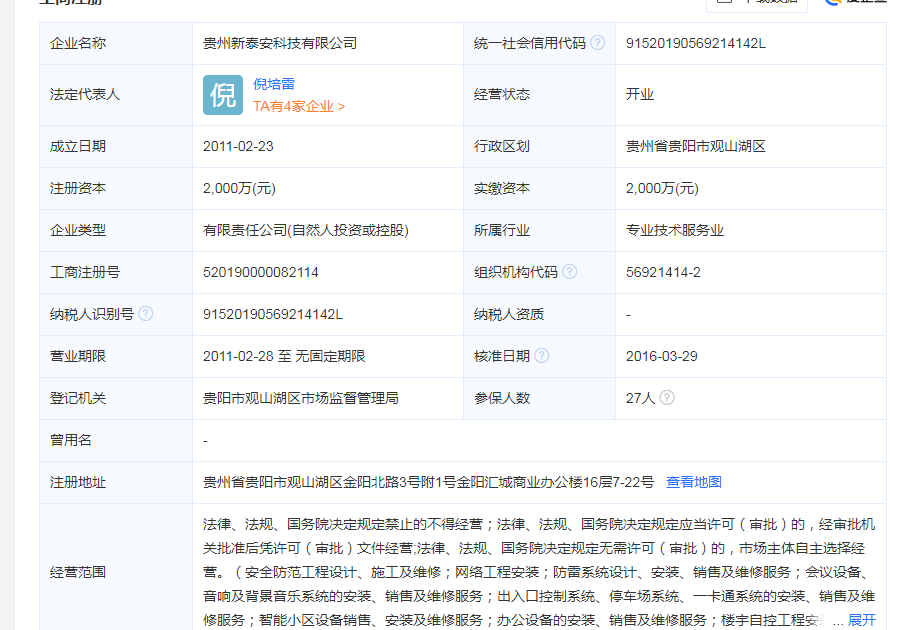907x630 pixels.
Task: Select the 所属行业 label
Action: coord(502,230)
